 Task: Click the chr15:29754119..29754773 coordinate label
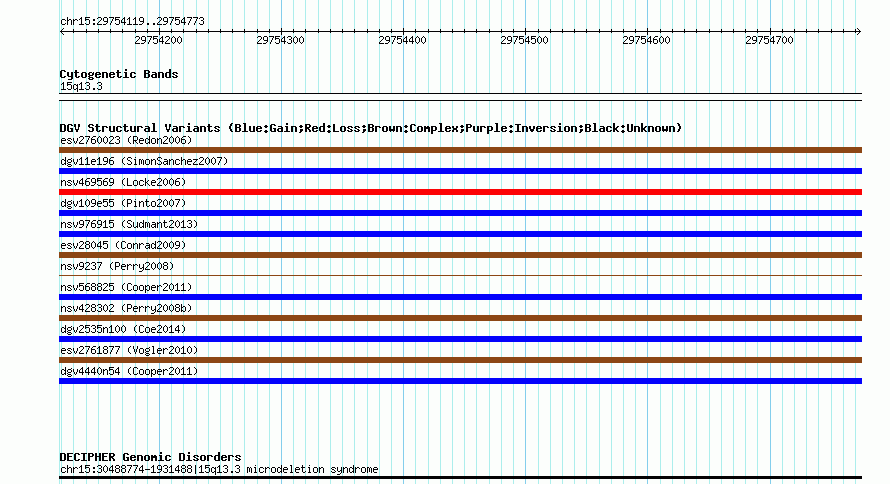pyautogui.click(x=132, y=21)
